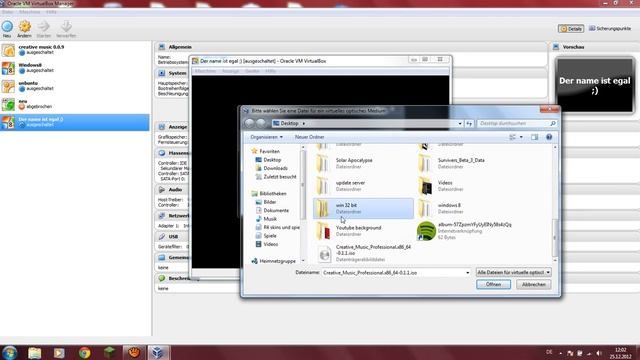640x360 pixels.
Task: Select the Survivers_Beta_3_Data folder
Action: point(465,163)
